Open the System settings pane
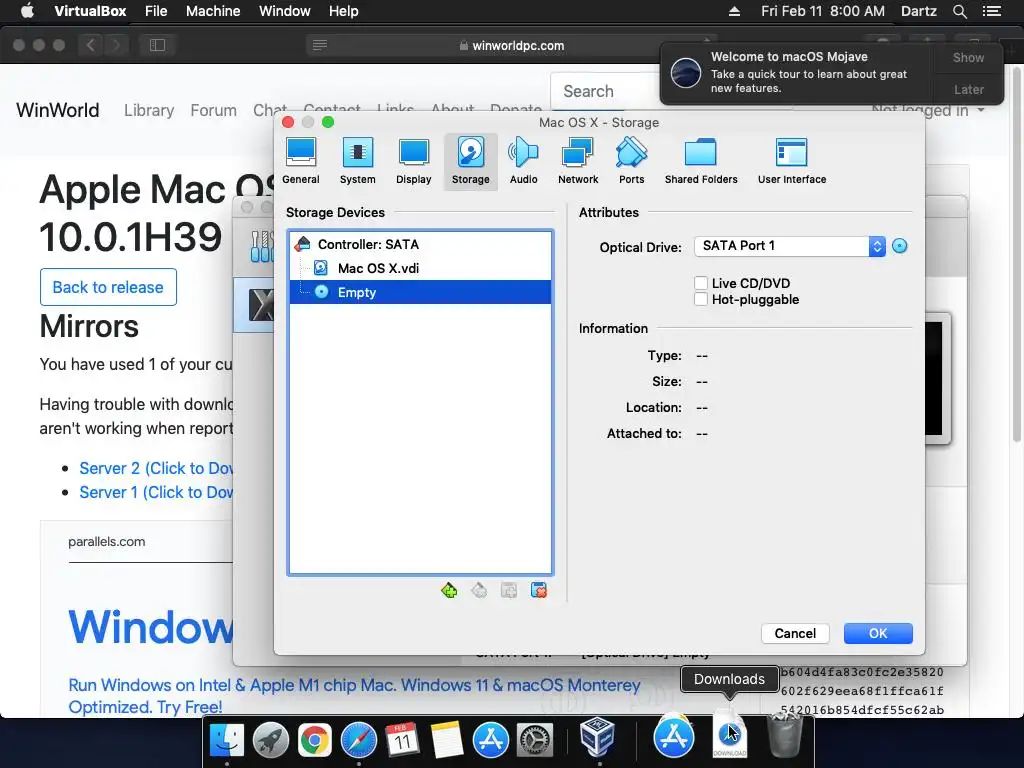The image size is (1024, 768). click(x=357, y=161)
